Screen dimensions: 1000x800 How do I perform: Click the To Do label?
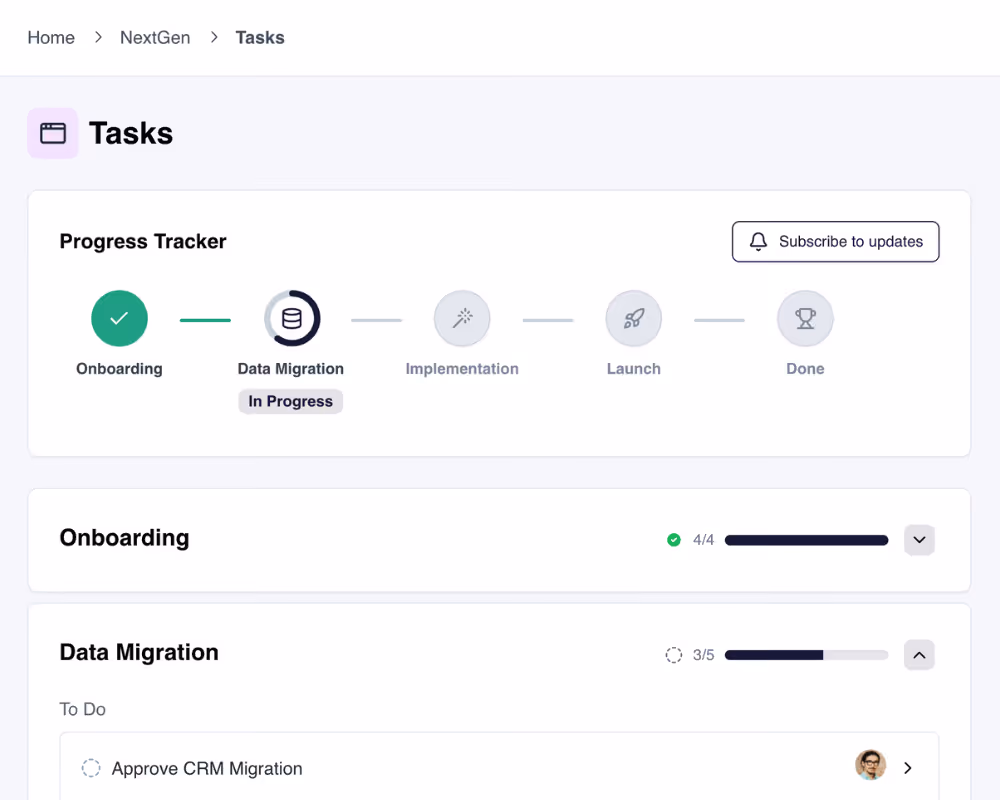(82, 709)
